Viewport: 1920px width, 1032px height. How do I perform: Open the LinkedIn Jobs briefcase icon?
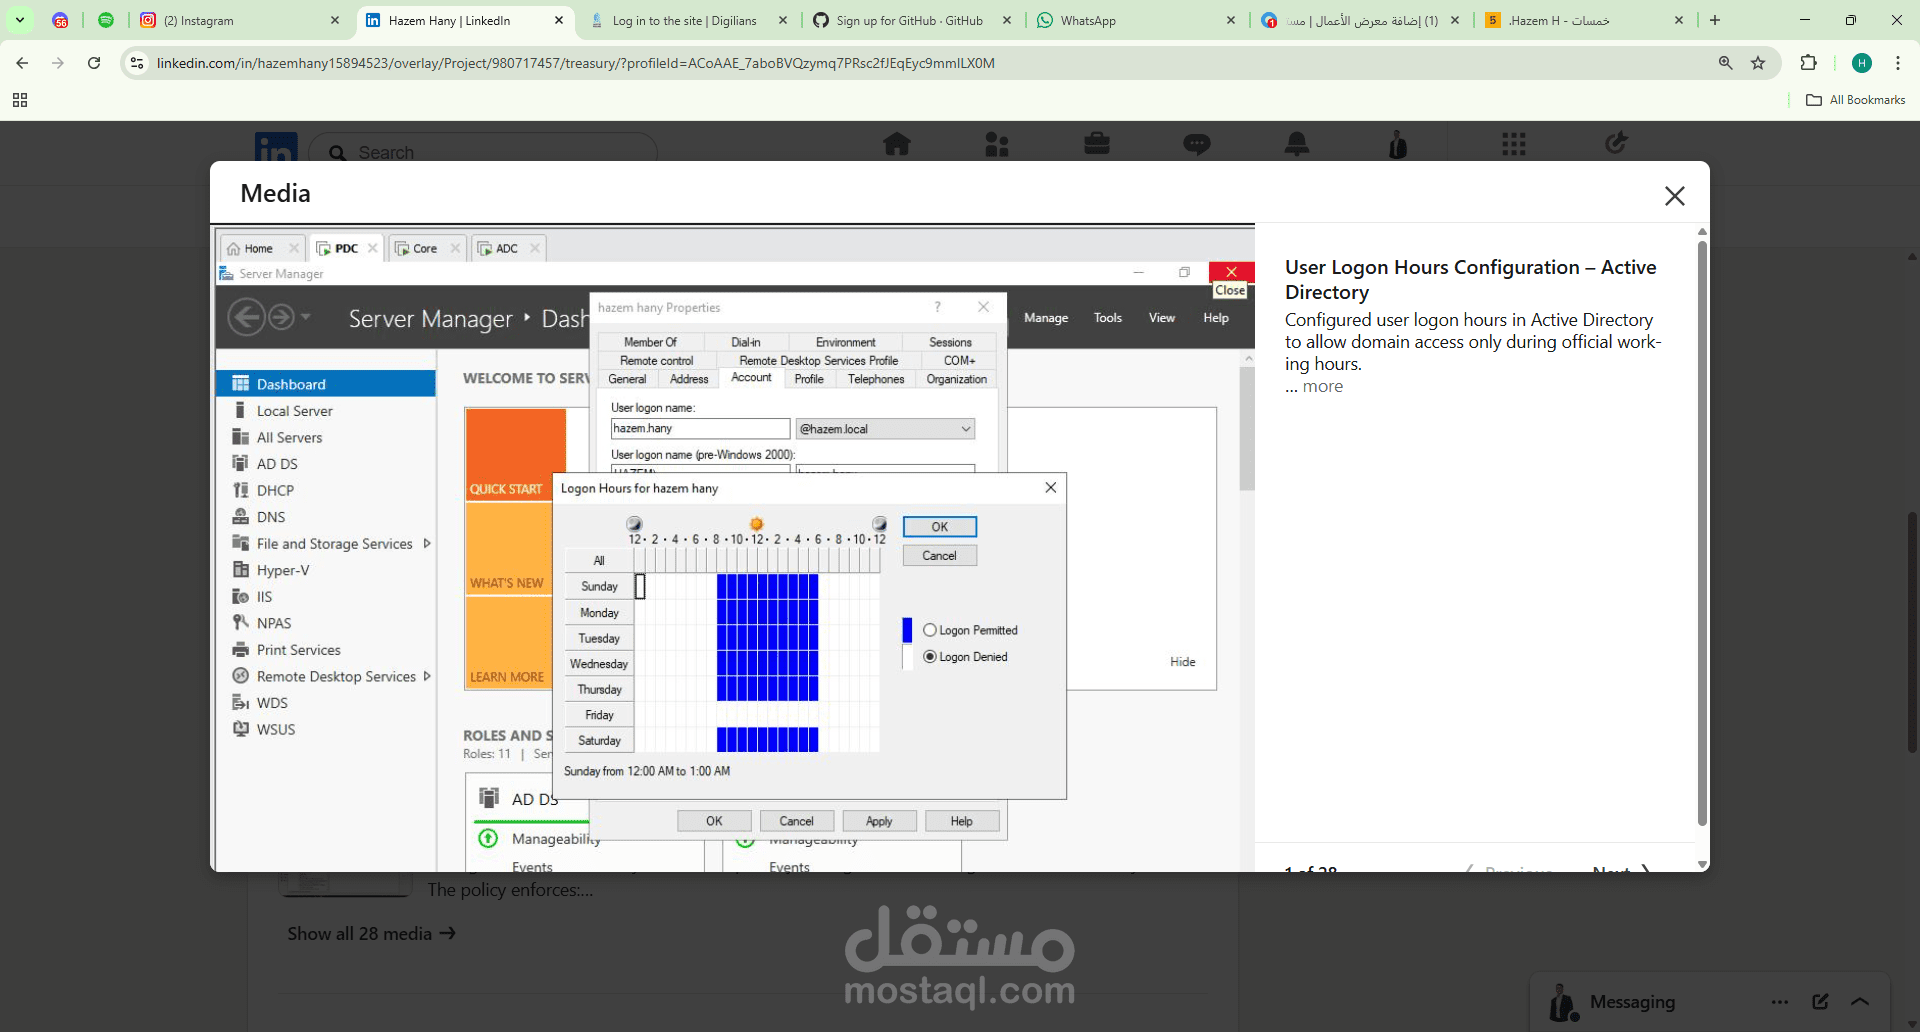click(1097, 144)
